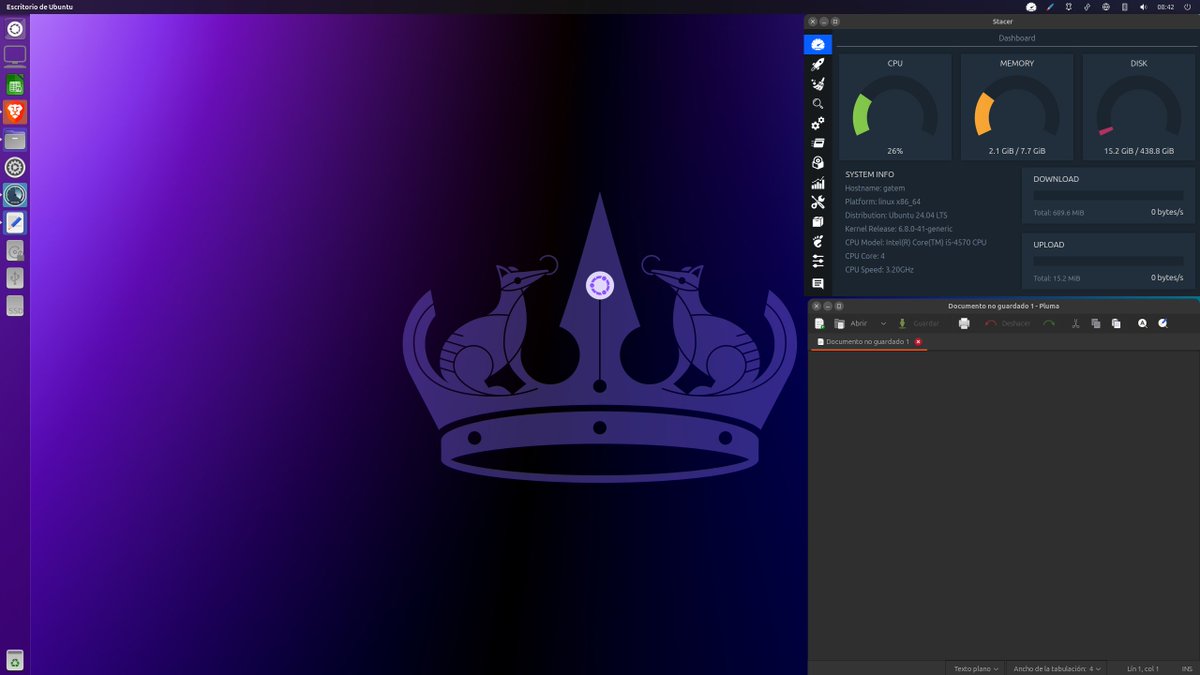The image size is (1200, 675).
Task: Click Deshacer undo button in Pluma
Action: [1007, 323]
